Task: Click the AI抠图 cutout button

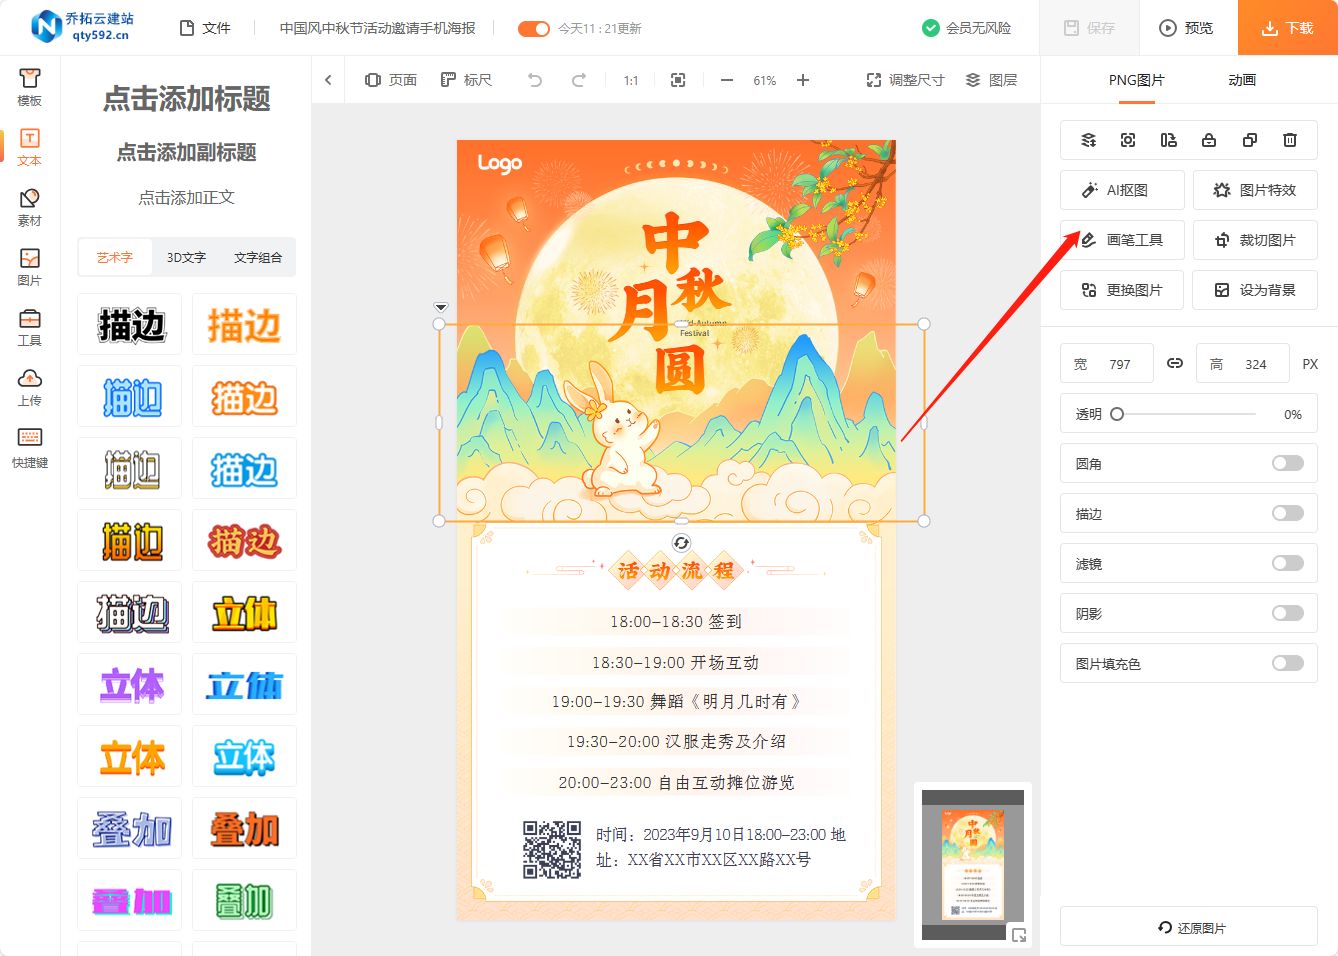Action: pos(1122,190)
